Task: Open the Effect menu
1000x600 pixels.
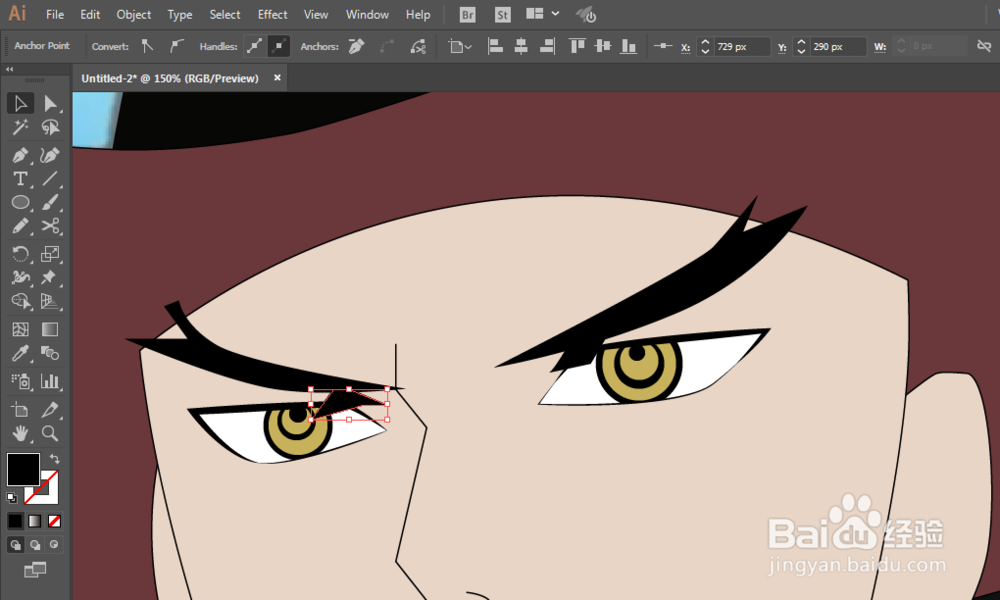Action: tap(272, 15)
